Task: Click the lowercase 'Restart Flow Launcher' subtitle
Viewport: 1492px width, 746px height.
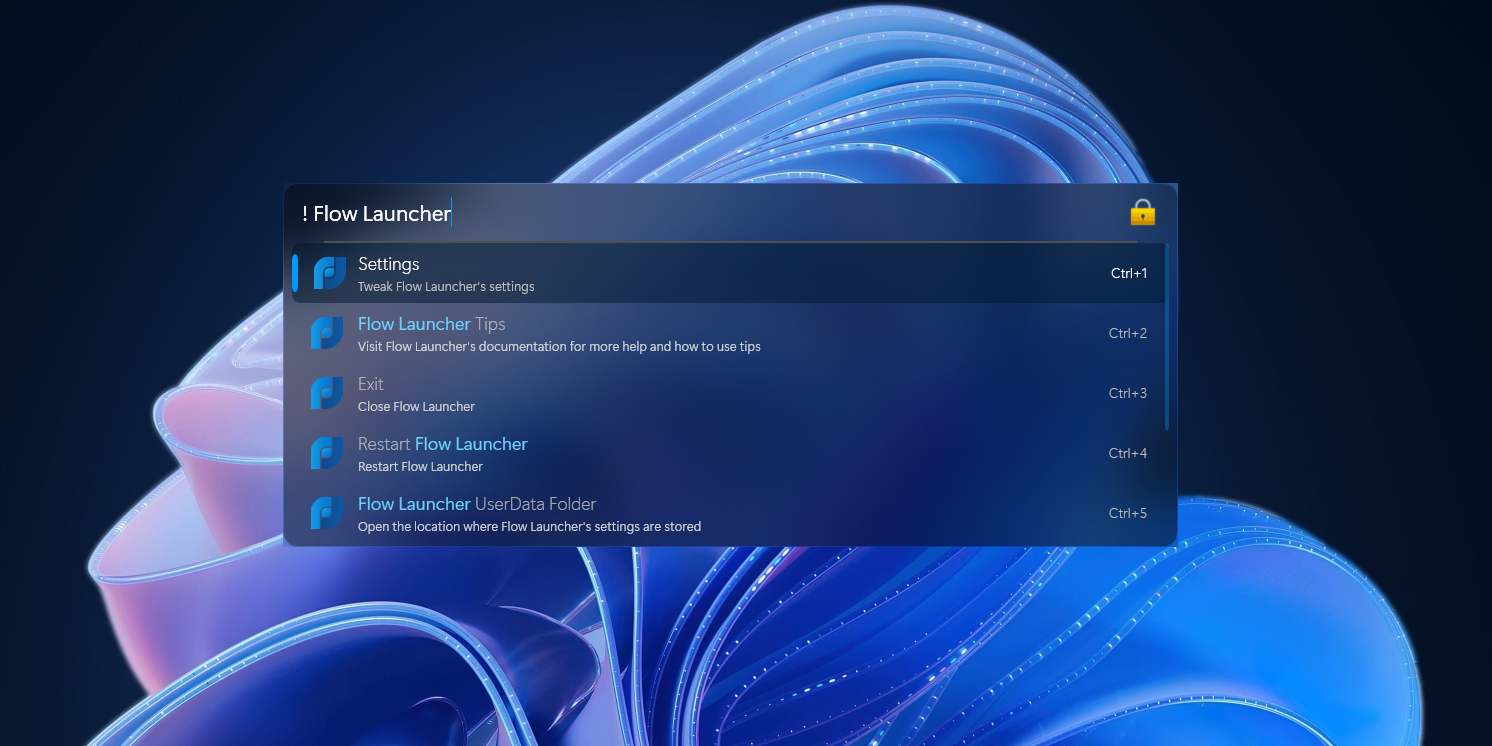Action: (x=420, y=467)
